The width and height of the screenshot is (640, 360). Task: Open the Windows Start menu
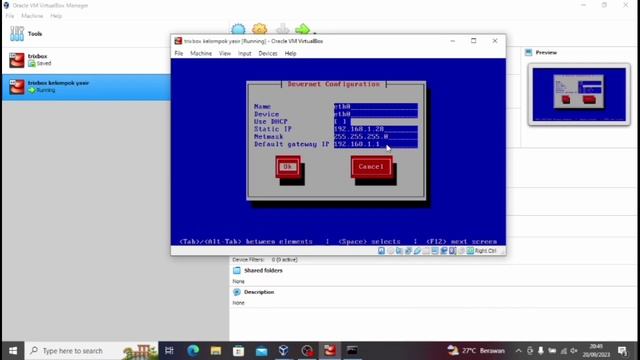click(13, 351)
